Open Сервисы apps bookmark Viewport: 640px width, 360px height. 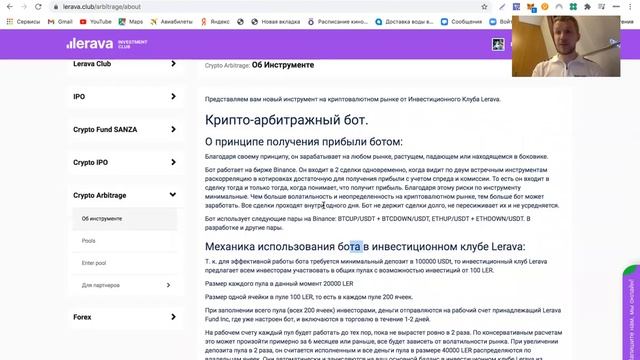coord(23,22)
